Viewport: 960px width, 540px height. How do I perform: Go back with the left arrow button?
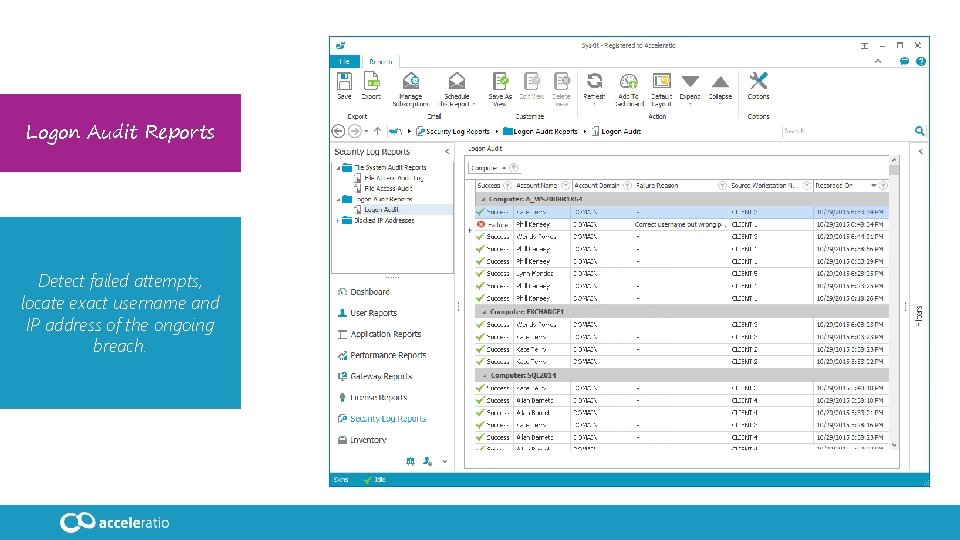click(x=338, y=131)
